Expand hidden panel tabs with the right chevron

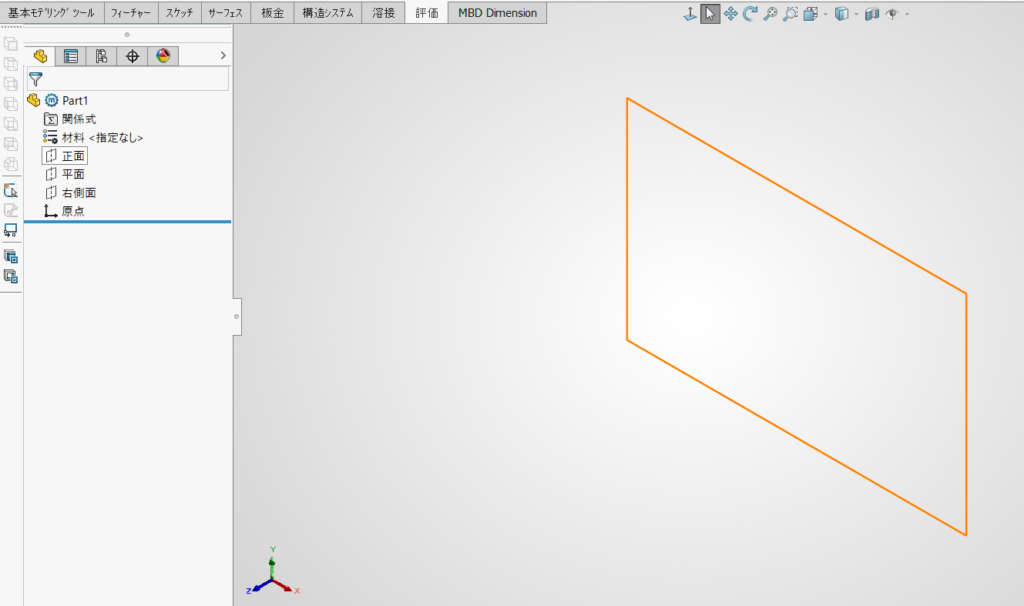tap(222, 56)
